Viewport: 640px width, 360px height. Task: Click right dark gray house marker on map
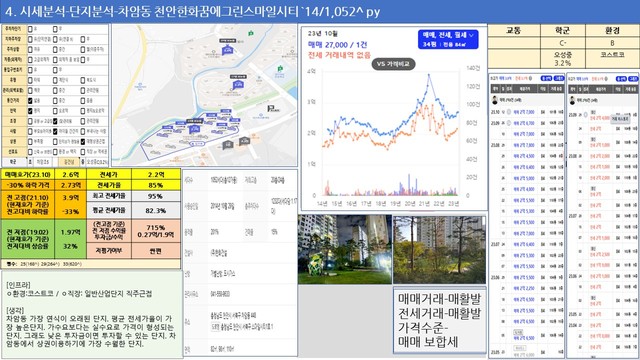[244, 141]
